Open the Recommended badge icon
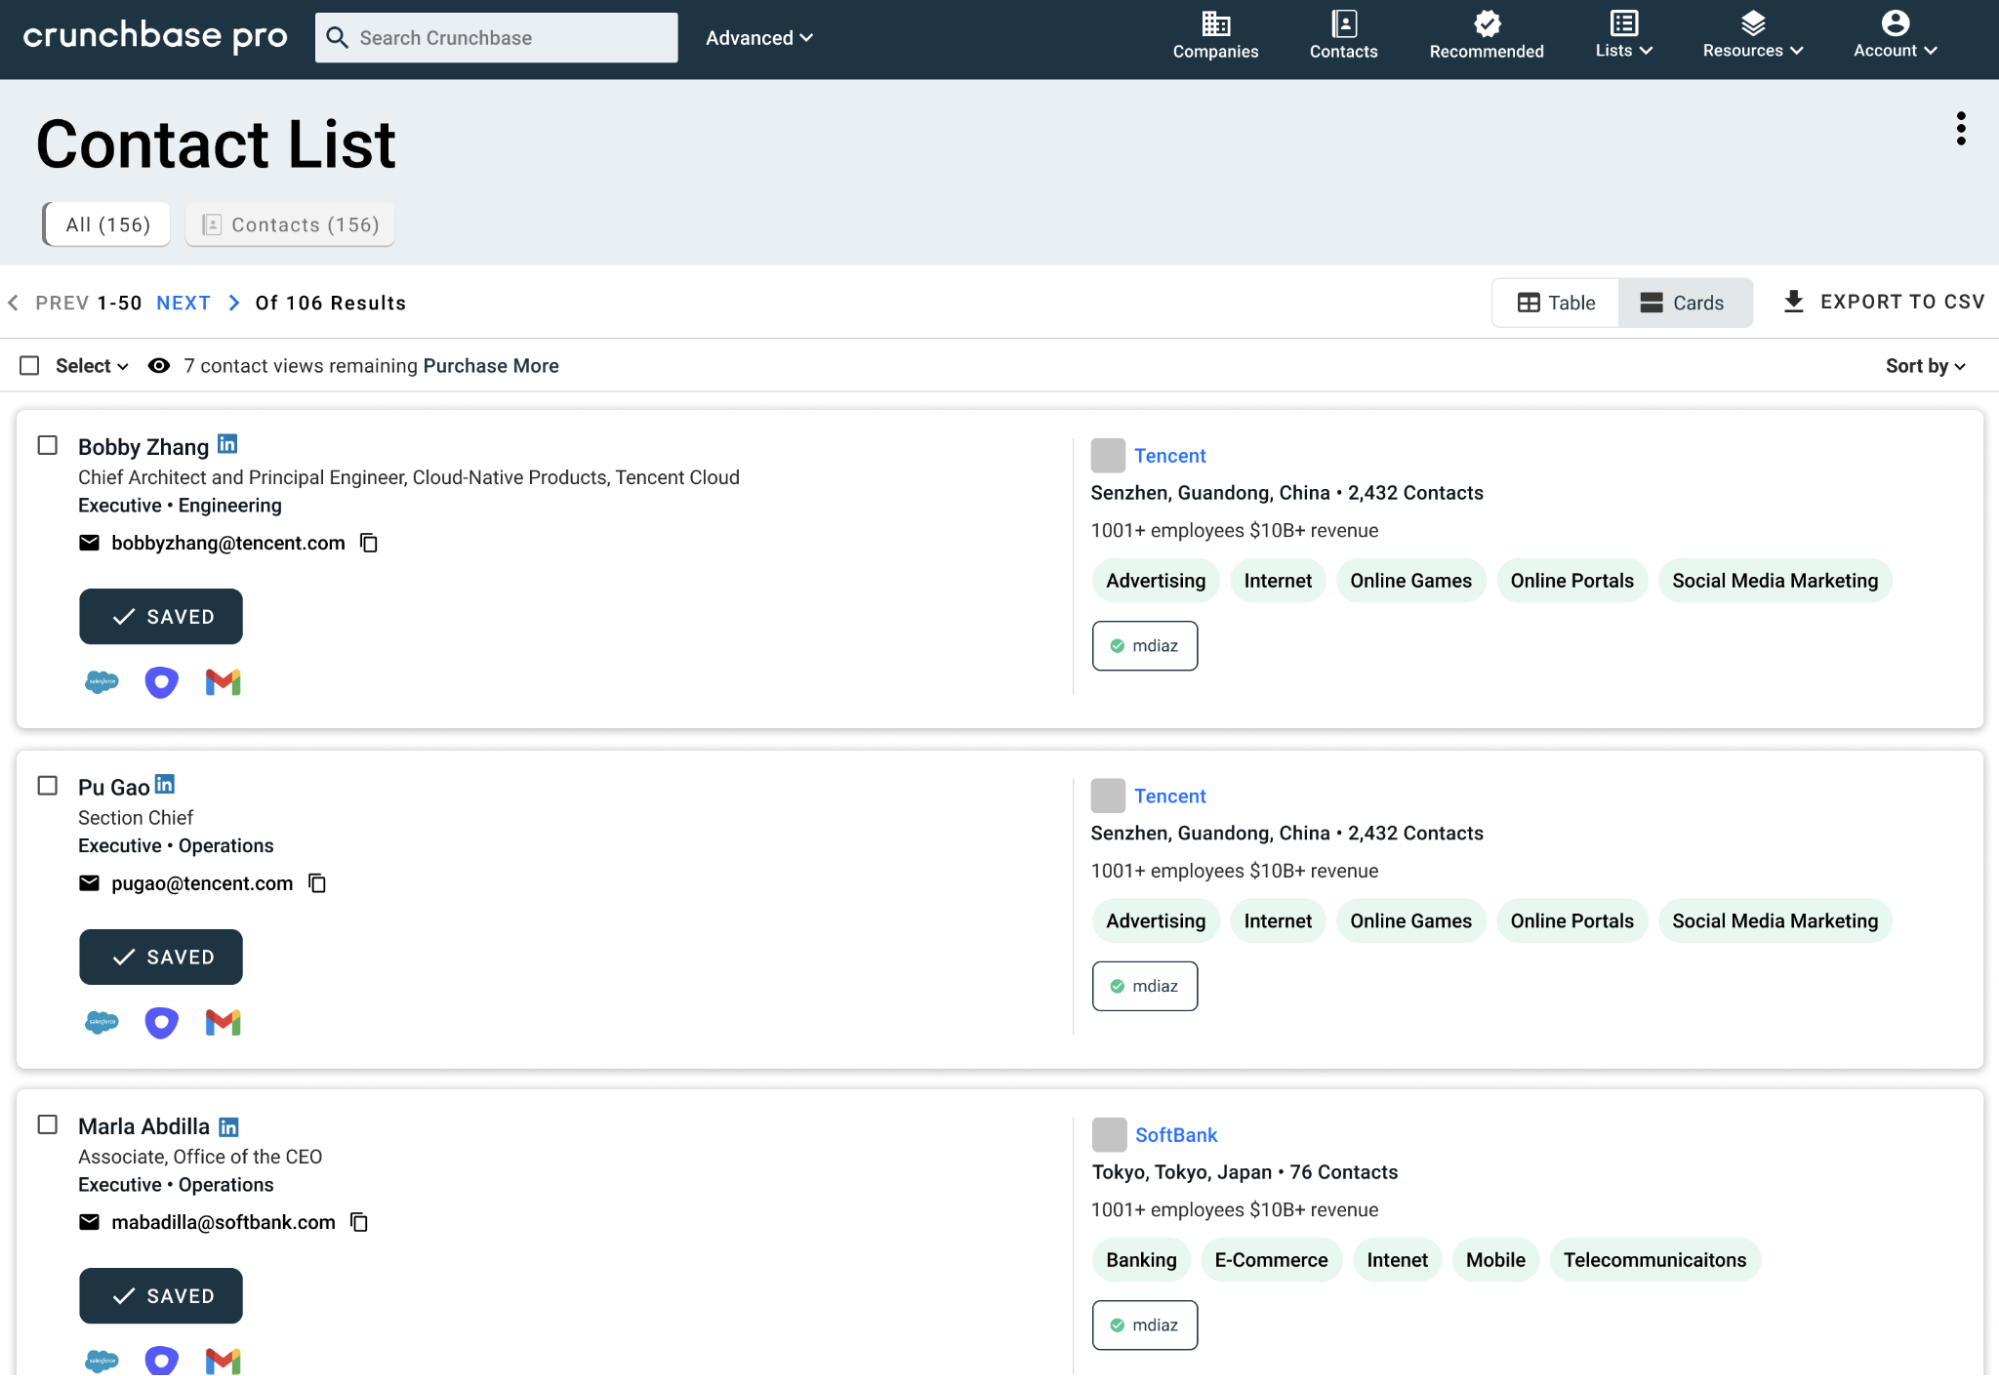The height and width of the screenshot is (1376, 1999). point(1486,23)
